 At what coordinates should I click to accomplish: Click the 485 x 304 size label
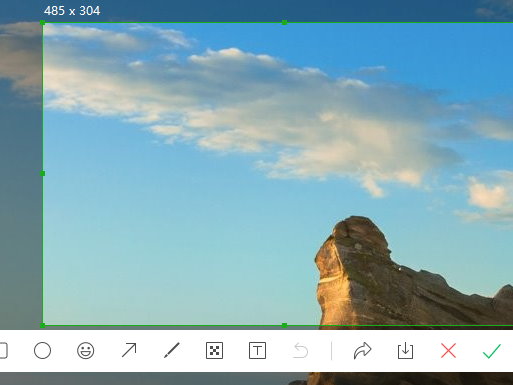coord(72,11)
